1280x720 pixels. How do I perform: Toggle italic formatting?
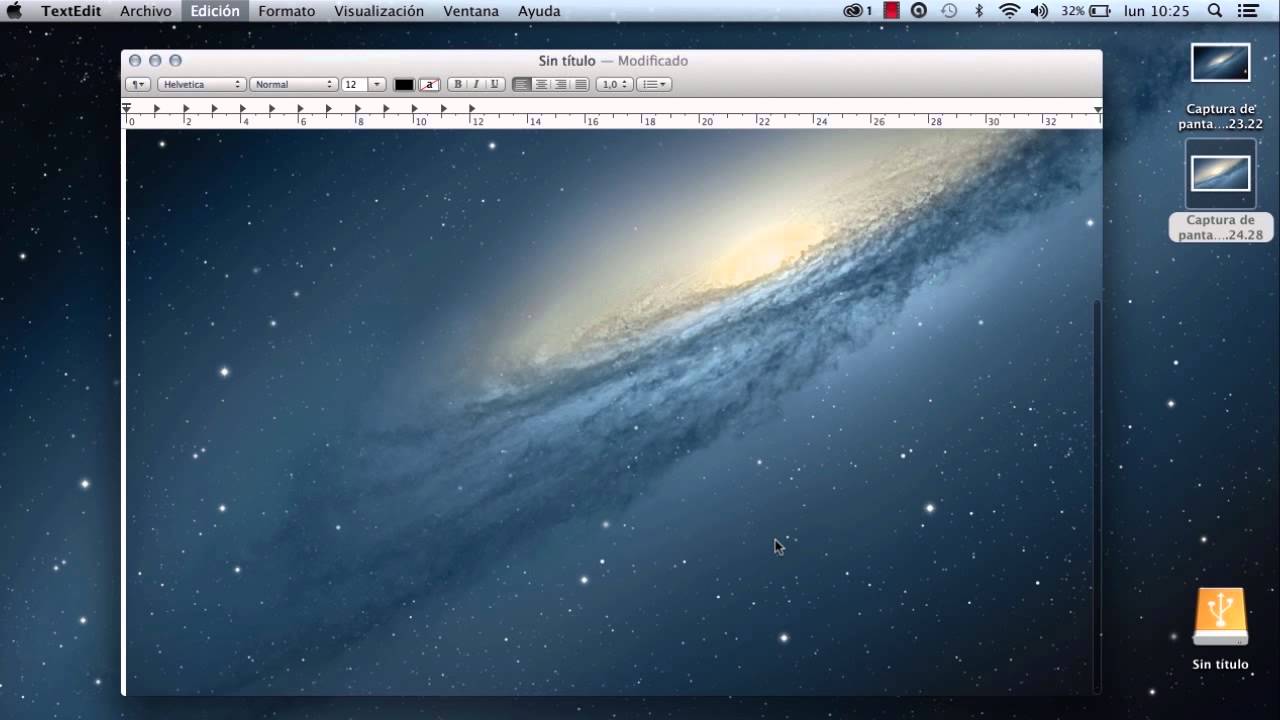[x=476, y=85]
